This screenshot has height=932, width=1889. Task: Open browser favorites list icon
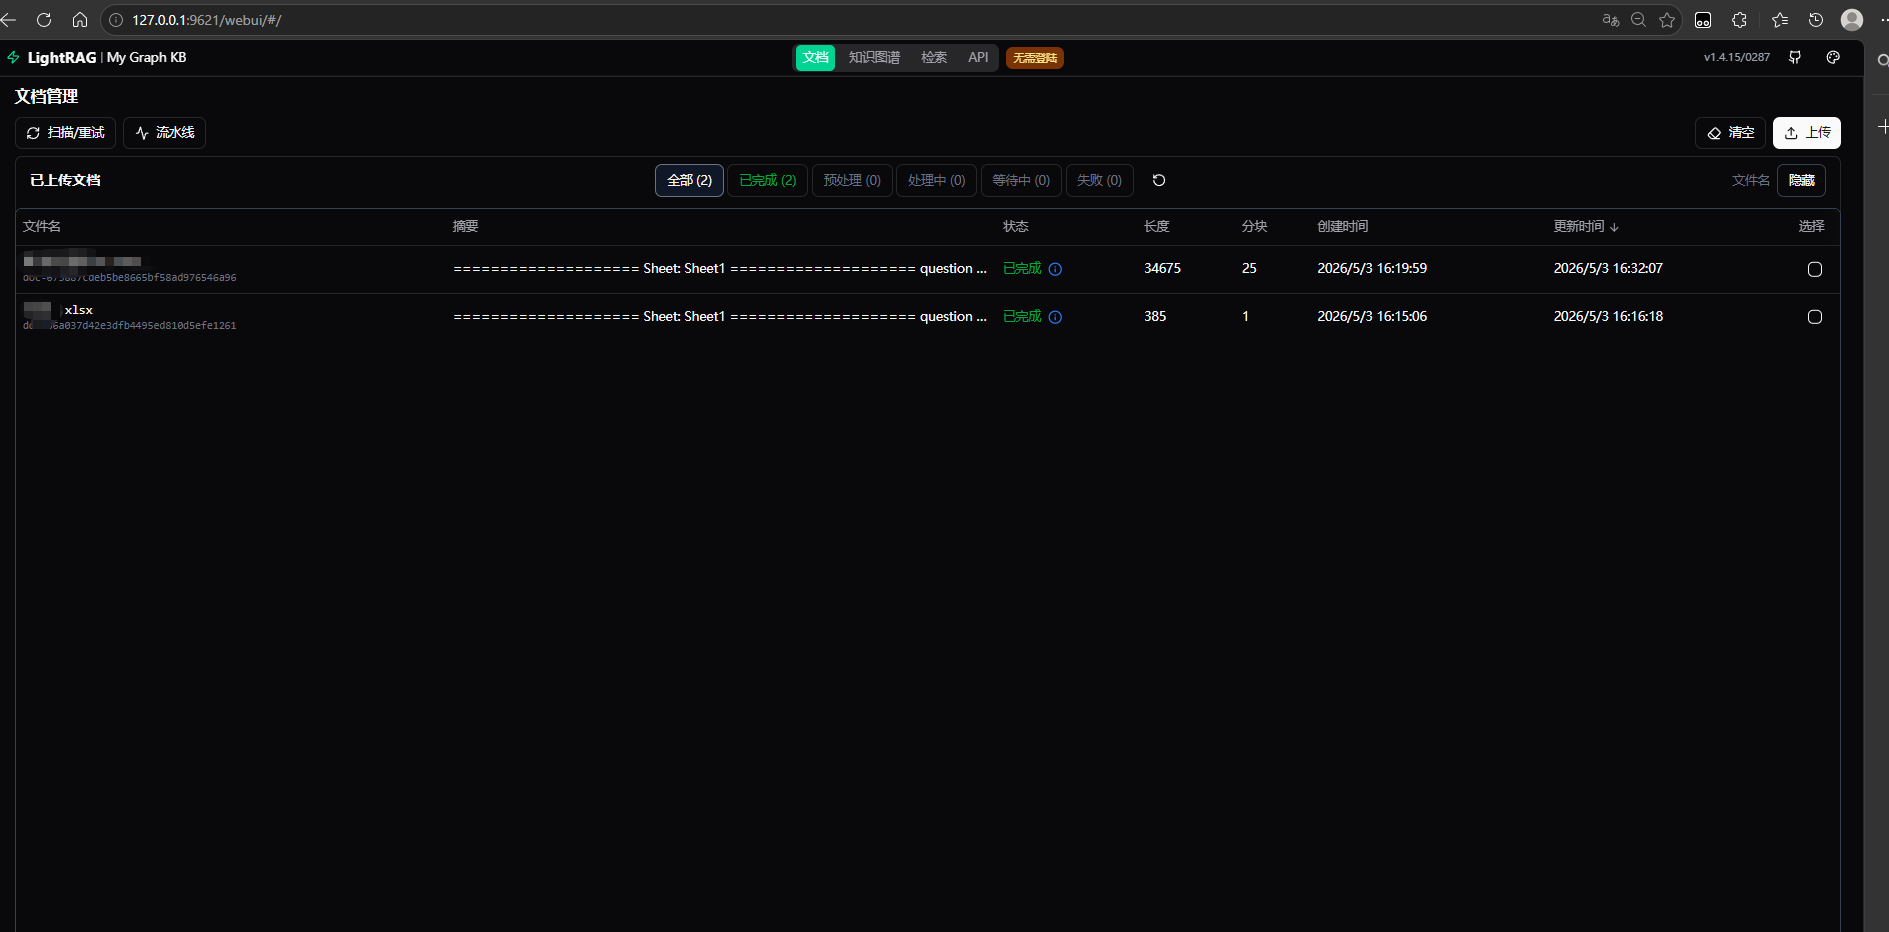tap(1780, 20)
